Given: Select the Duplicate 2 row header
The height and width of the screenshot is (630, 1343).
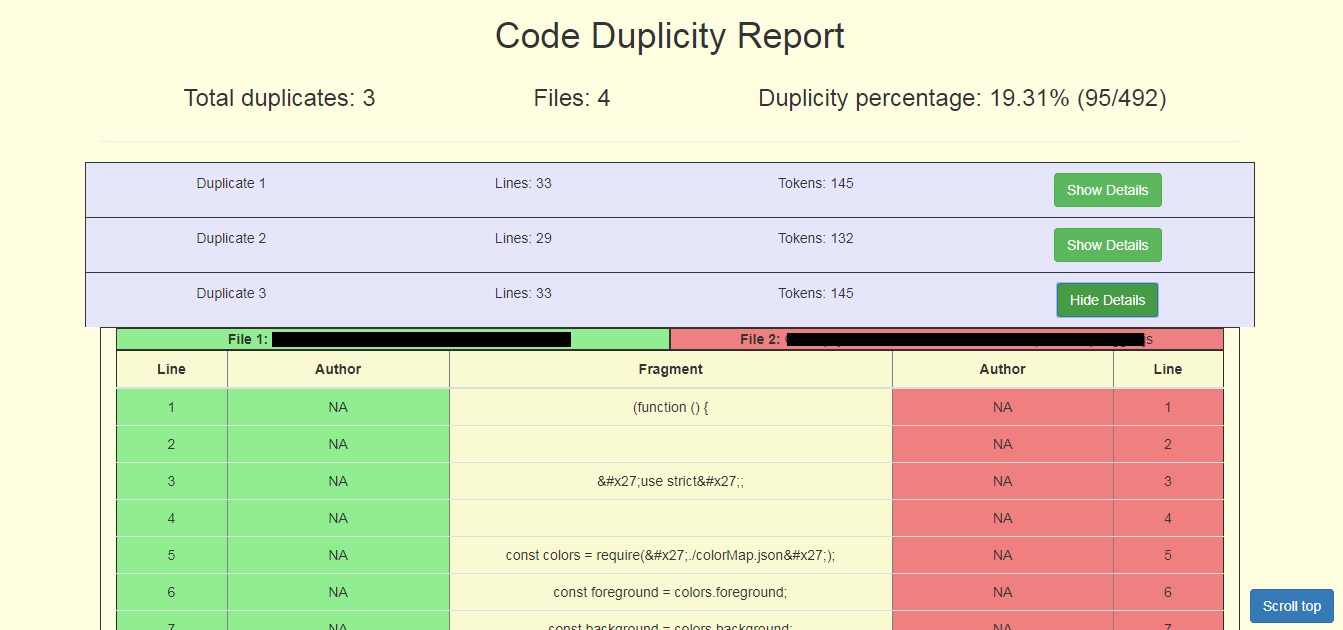Looking at the screenshot, I should 231,238.
